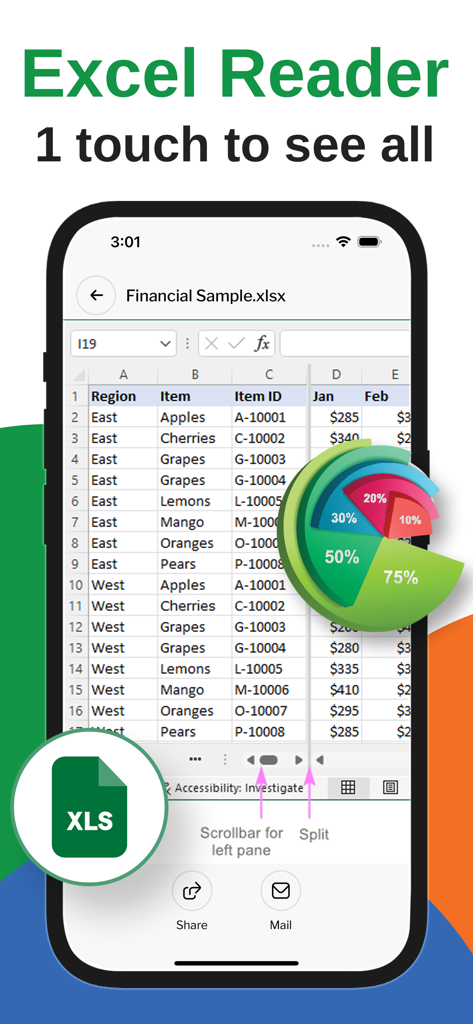Click the West Mango cell
The image size is (473, 1024).
[195, 690]
